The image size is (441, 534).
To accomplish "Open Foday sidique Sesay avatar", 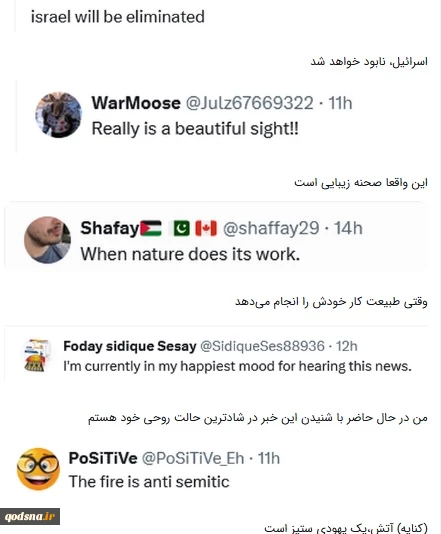I will pyautogui.click(x=37, y=355).
